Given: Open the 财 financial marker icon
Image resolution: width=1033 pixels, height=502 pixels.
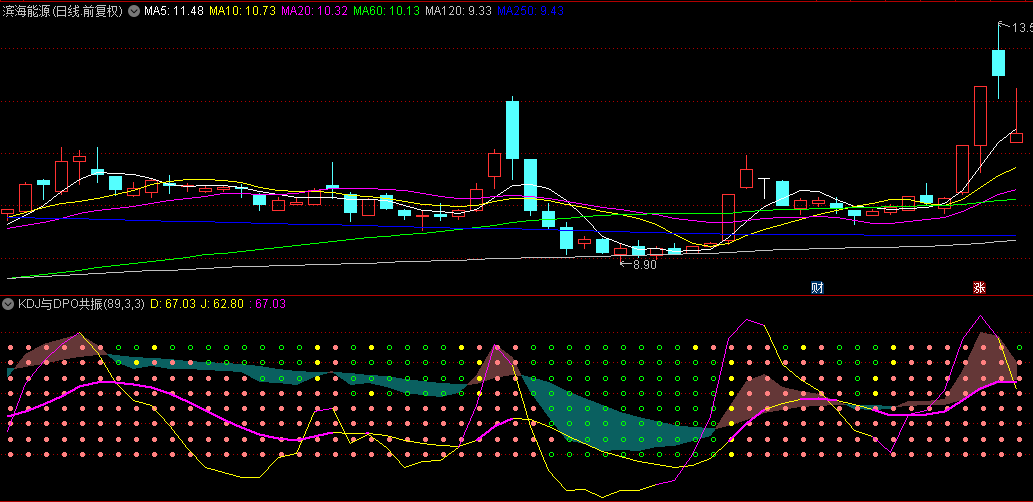Looking at the screenshot, I should coord(817,288).
